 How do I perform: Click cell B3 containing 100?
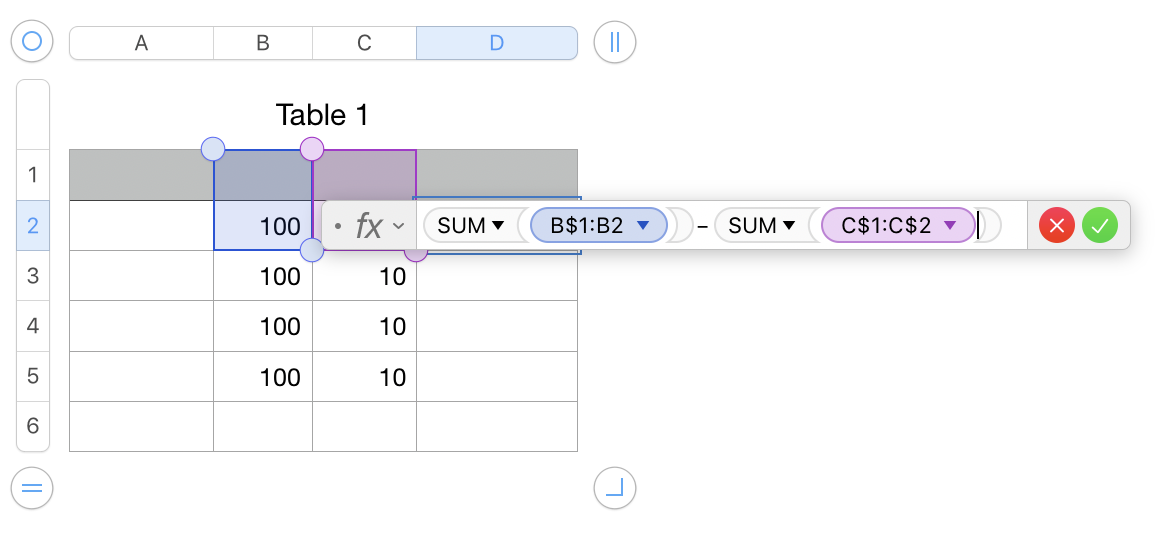tap(263, 276)
